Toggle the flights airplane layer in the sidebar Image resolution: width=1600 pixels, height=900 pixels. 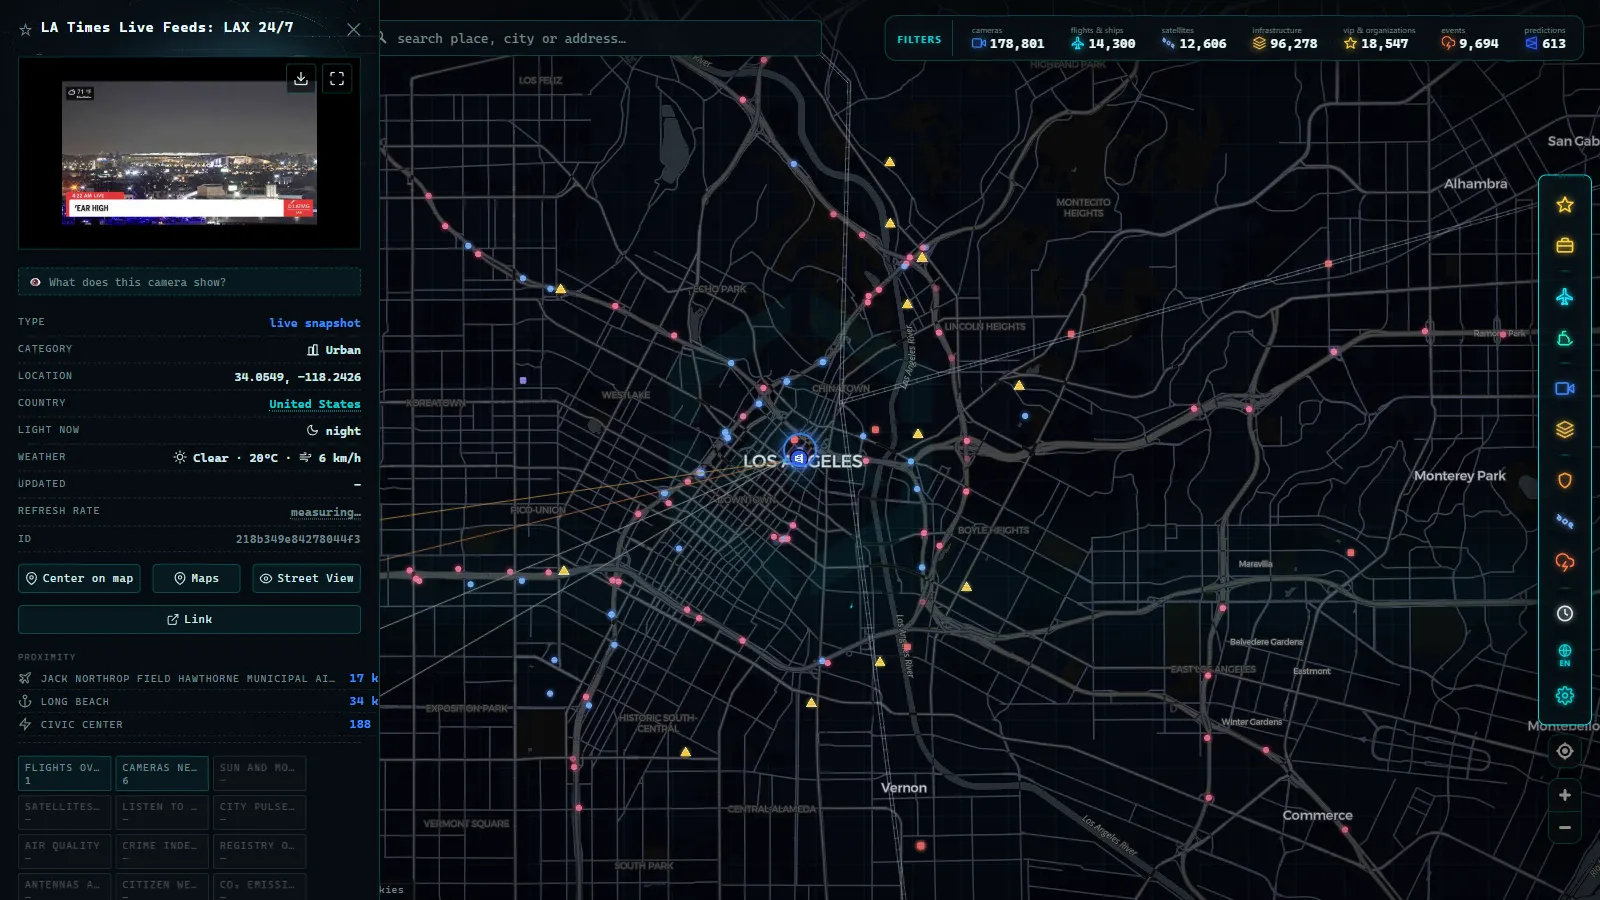tap(1565, 297)
